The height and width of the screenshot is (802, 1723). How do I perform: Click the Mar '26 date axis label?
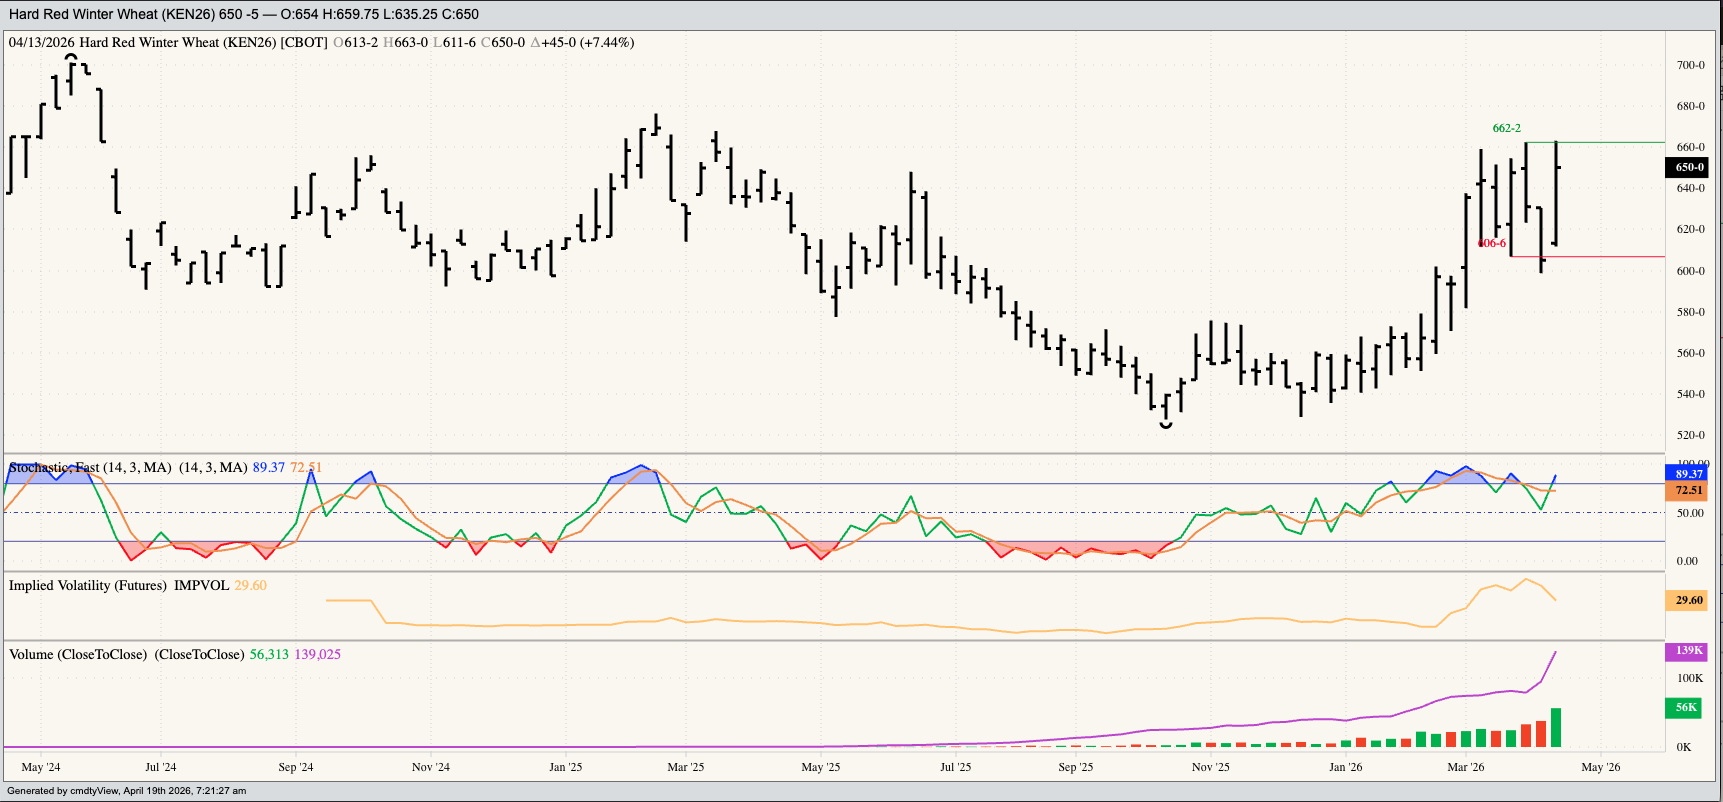[x=1465, y=767]
